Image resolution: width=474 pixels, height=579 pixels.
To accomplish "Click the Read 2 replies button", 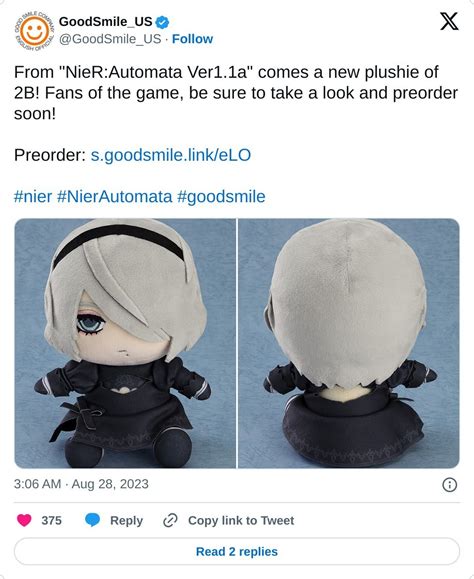I will pyautogui.click(x=237, y=551).
